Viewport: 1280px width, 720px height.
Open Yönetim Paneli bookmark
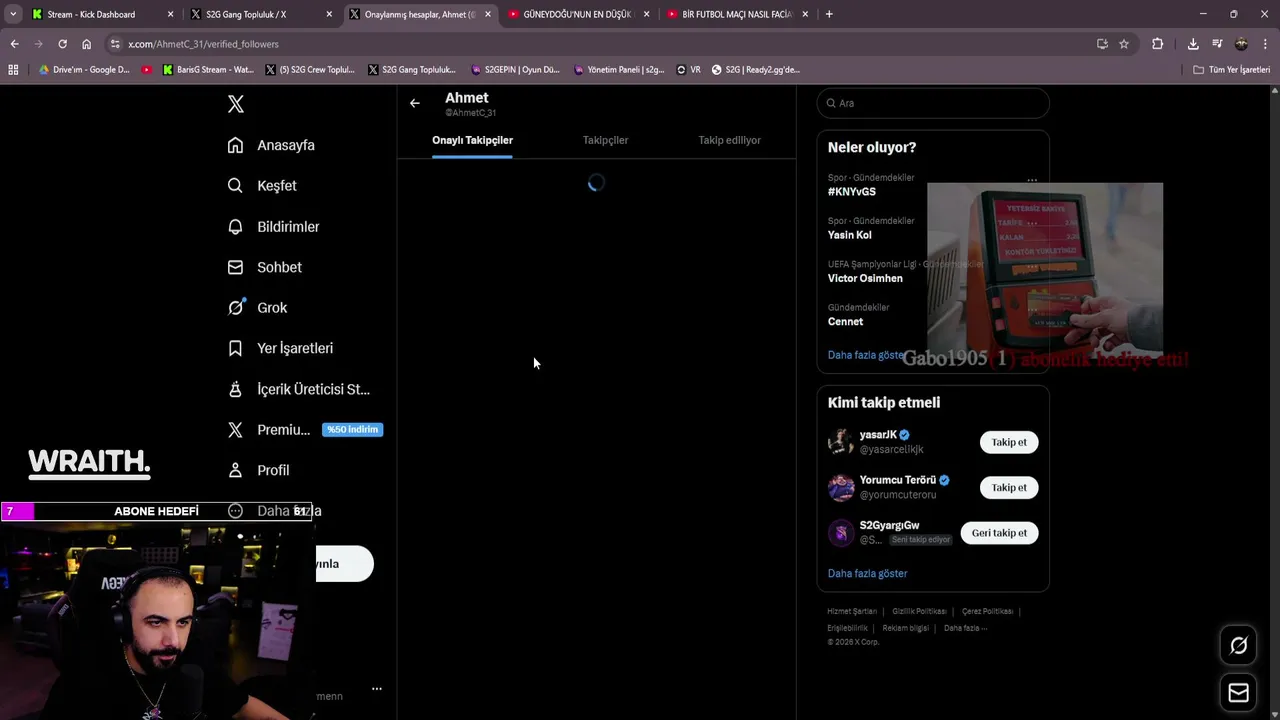(619, 70)
